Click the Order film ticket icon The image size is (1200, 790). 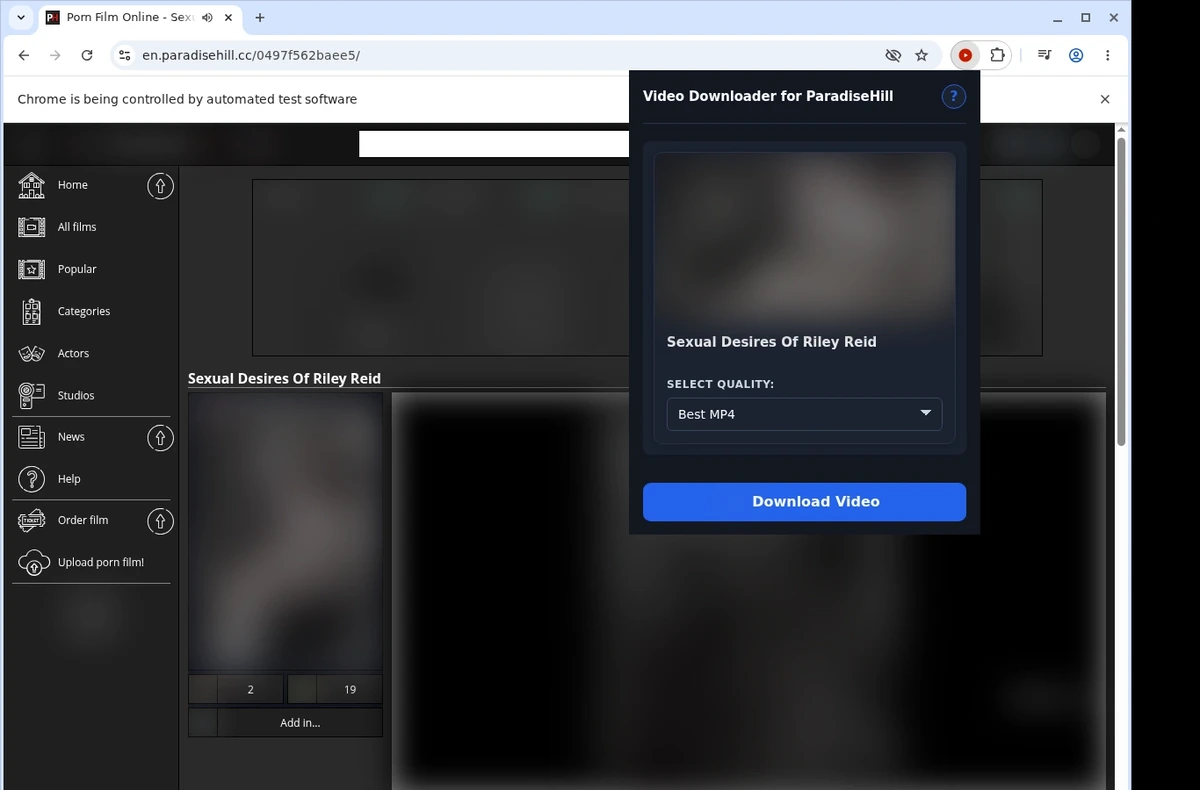[x=32, y=520]
